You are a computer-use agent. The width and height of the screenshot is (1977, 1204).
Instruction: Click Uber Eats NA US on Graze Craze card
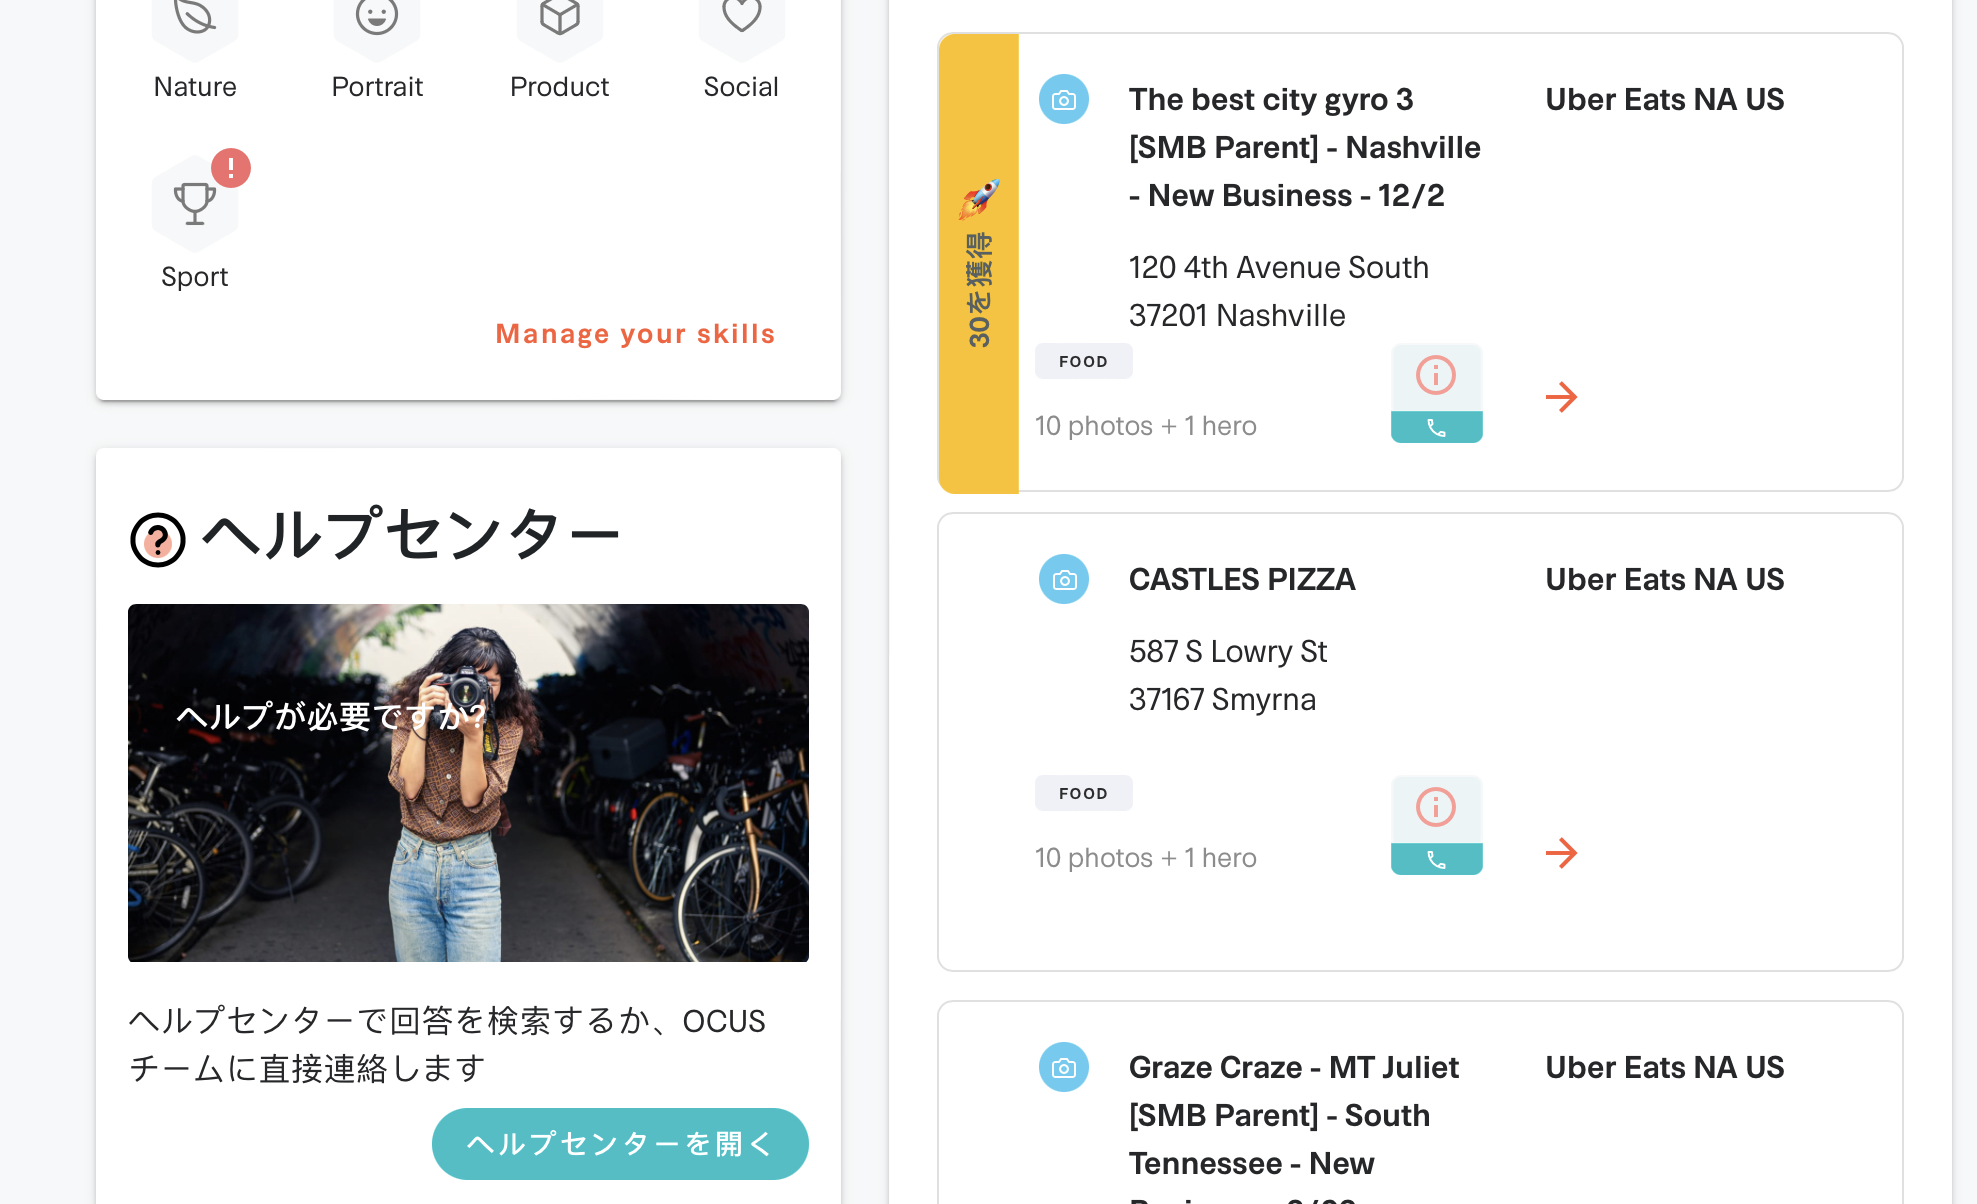[1665, 1068]
